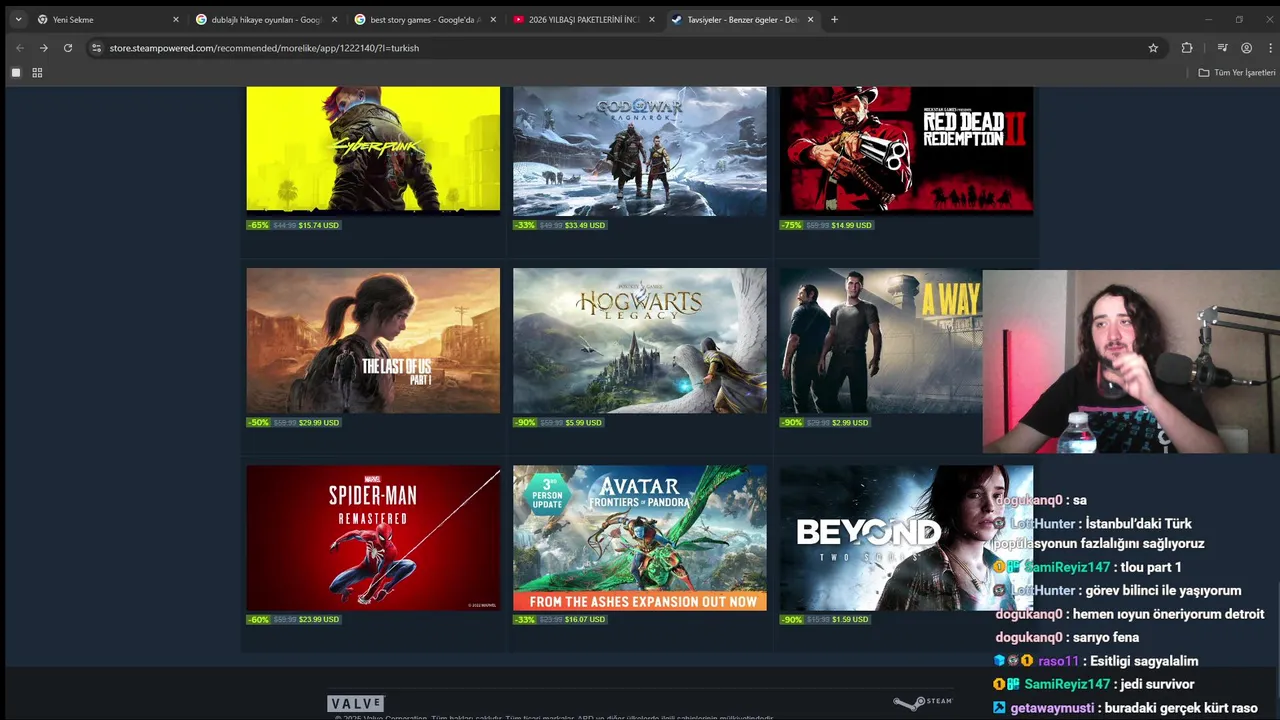Click the streamer webcam overlay

click(1131, 361)
